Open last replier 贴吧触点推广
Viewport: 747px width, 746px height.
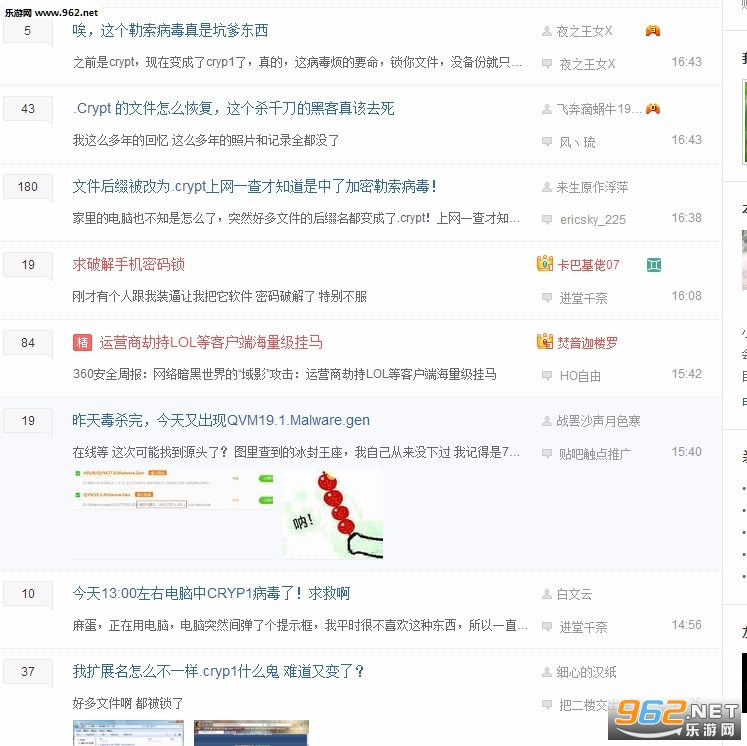595,454
